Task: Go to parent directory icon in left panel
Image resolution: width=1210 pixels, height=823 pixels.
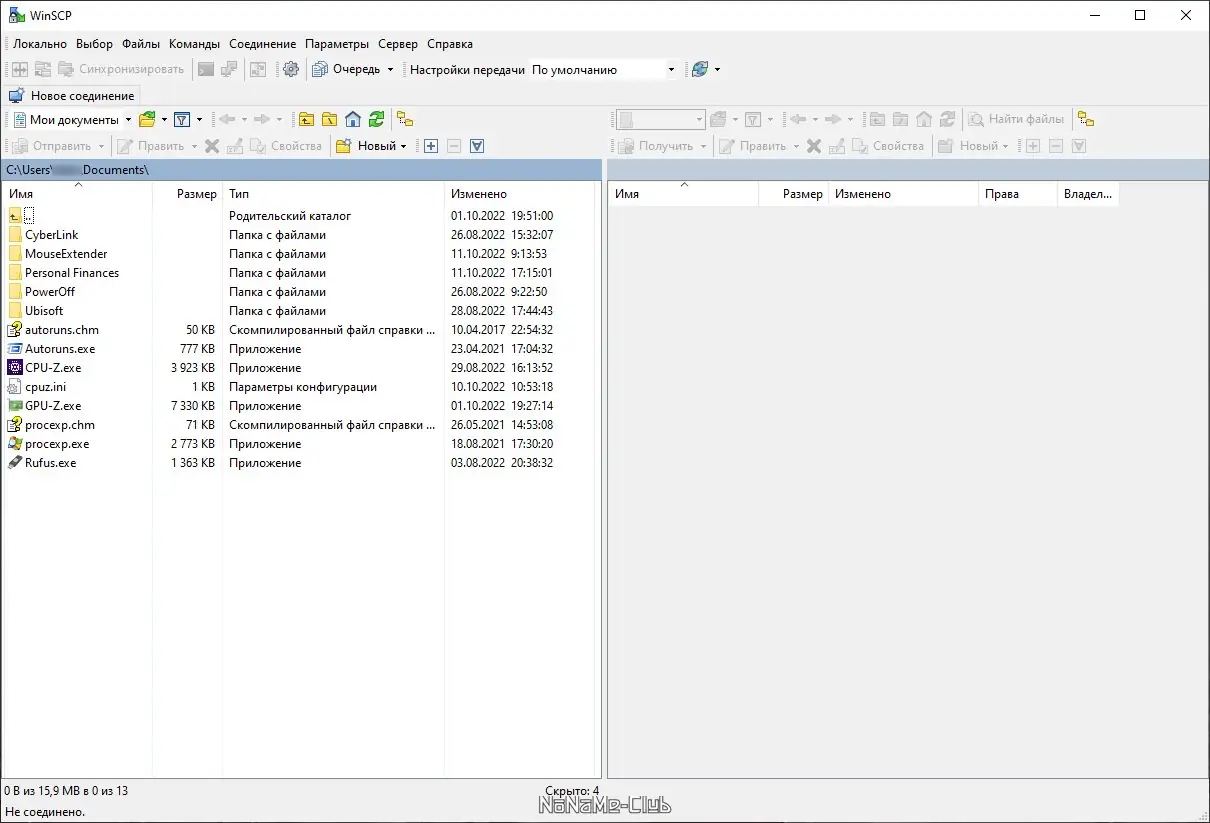Action: pos(306,119)
